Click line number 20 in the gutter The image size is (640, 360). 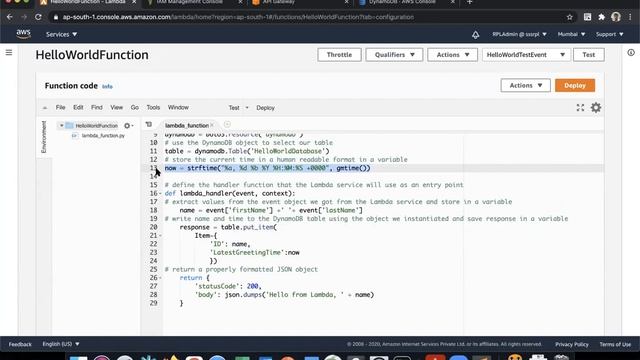[x=153, y=227]
